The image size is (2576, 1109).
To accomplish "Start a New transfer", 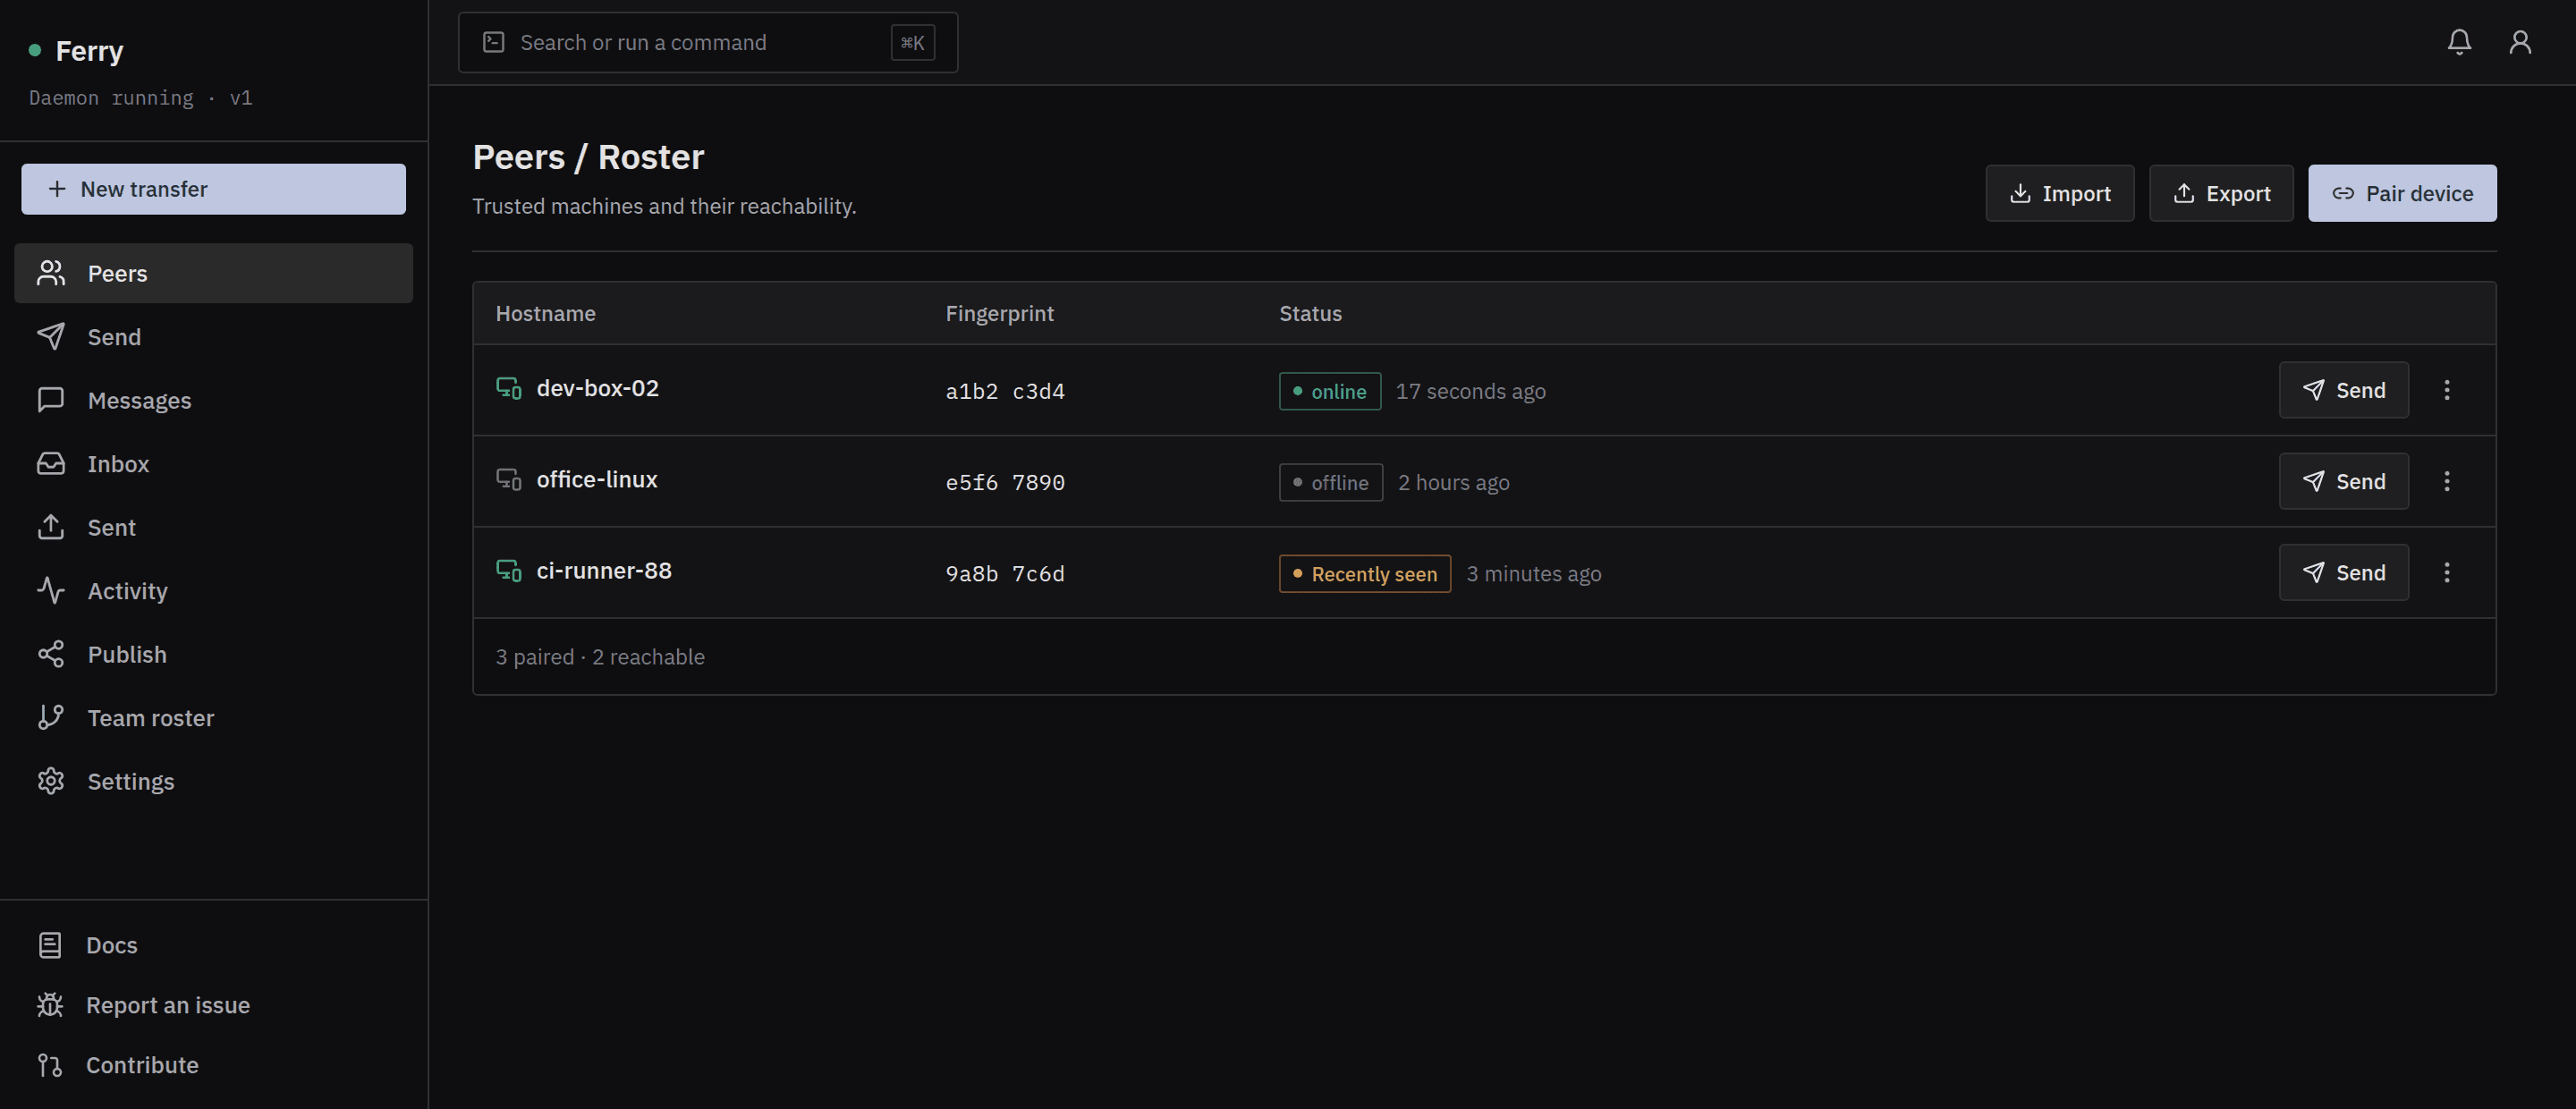I will click(213, 189).
